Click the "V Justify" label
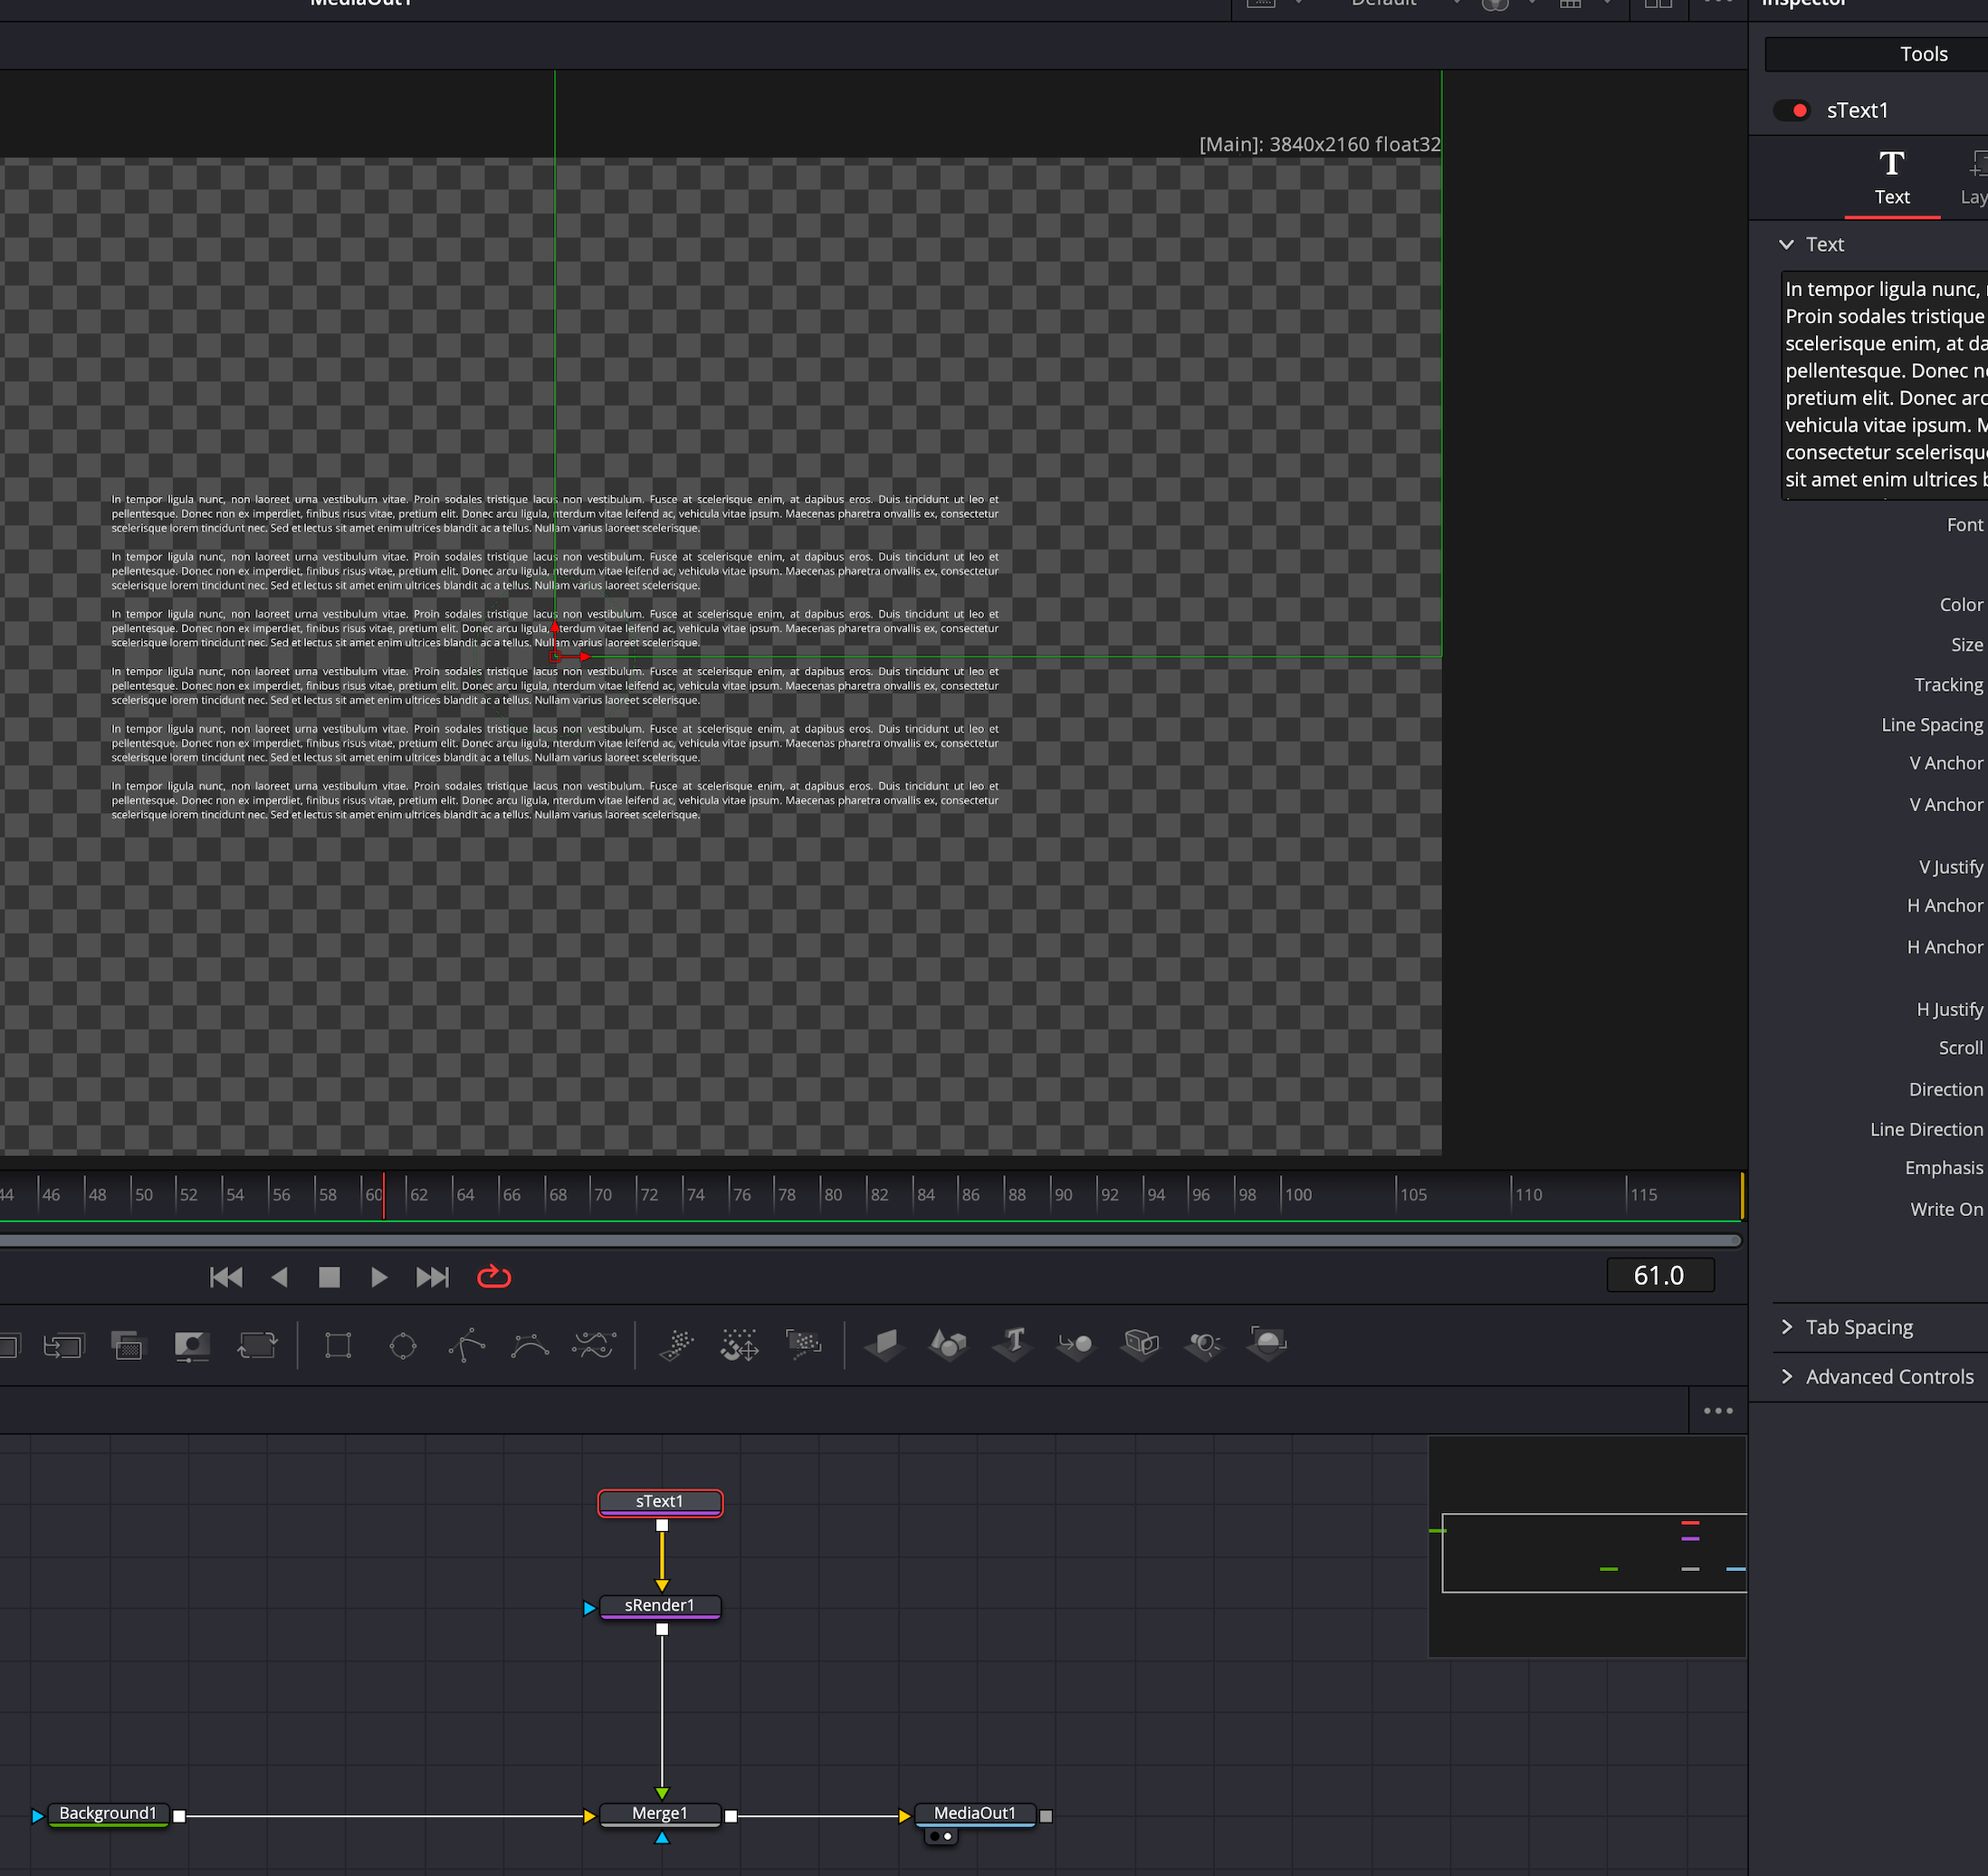Viewport: 1988px width, 1876px height. tap(1950, 867)
